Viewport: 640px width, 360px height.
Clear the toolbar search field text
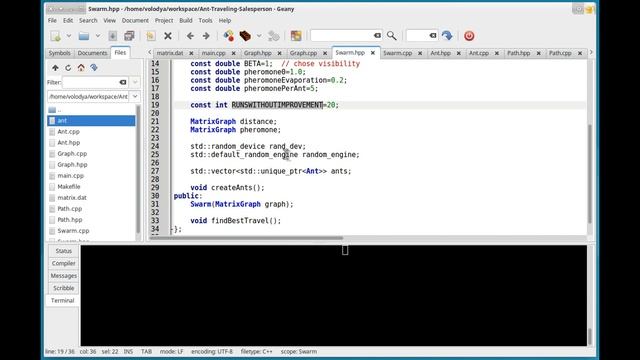coord(377,36)
